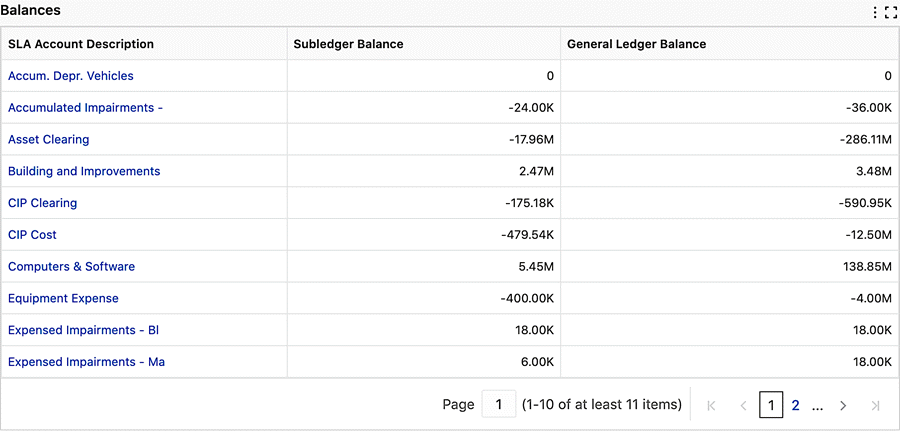This screenshot has height=431, width=900.
Task: Open Building and Improvements account link
Action: coord(84,171)
